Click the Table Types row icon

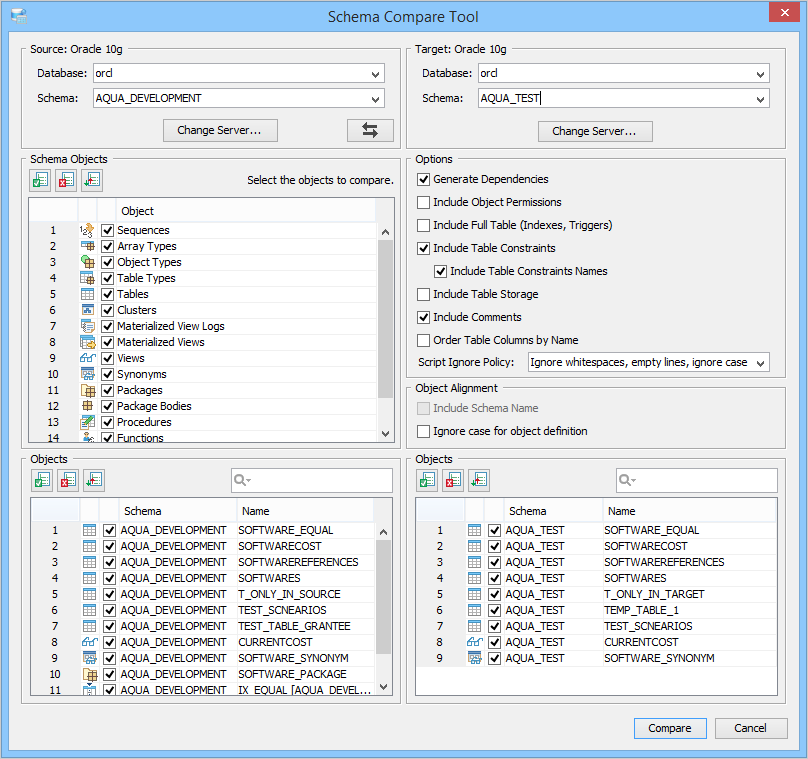pyautogui.click(x=88, y=278)
